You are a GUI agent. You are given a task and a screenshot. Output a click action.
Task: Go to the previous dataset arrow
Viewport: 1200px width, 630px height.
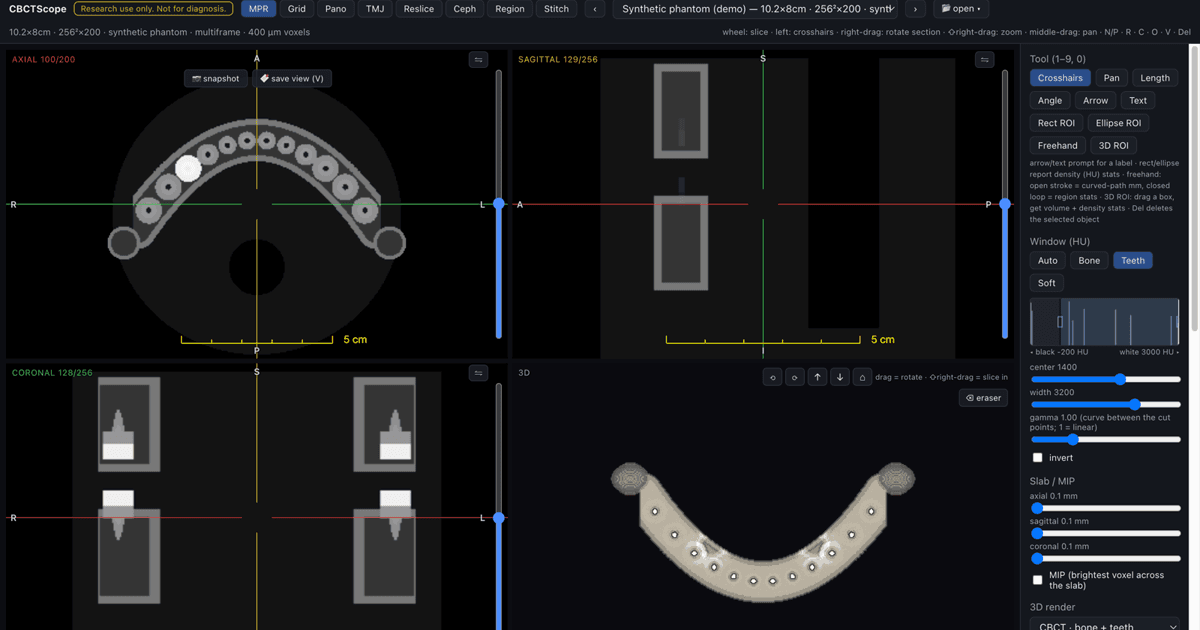(595, 9)
